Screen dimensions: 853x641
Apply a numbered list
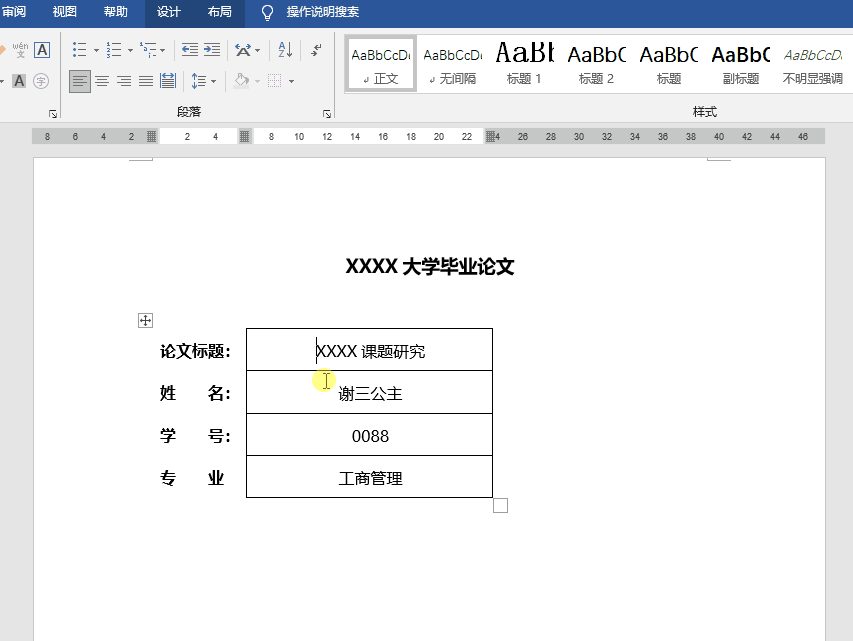(x=114, y=47)
